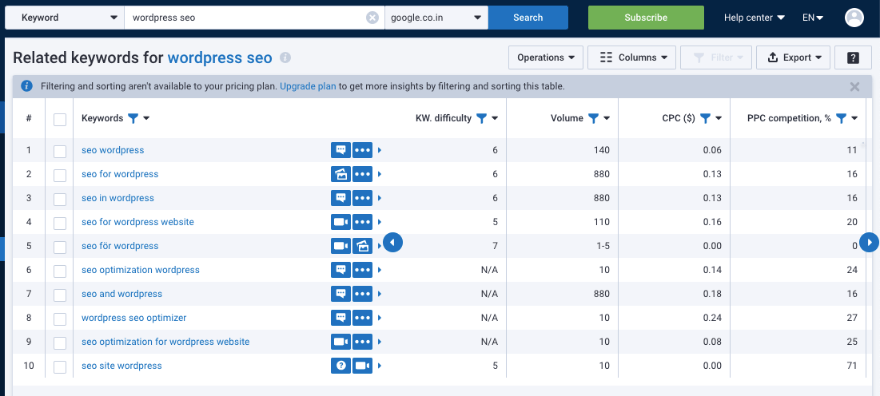Open the google.co.in database dropdown
This screenshot has width=880, height=396.
click(437, 17)
